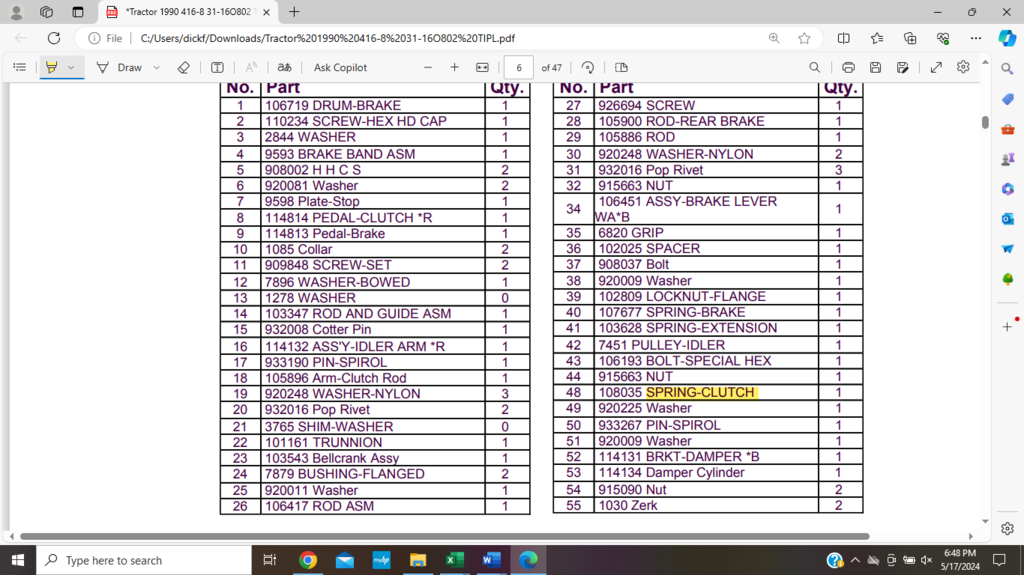The image size is (1024, 575).
Task: Expand the highlight color dropdown arrow
Action: click(x=71, y=67)
